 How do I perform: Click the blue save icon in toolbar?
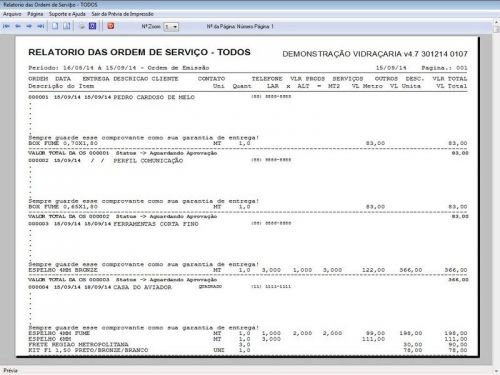coord(92,26)
